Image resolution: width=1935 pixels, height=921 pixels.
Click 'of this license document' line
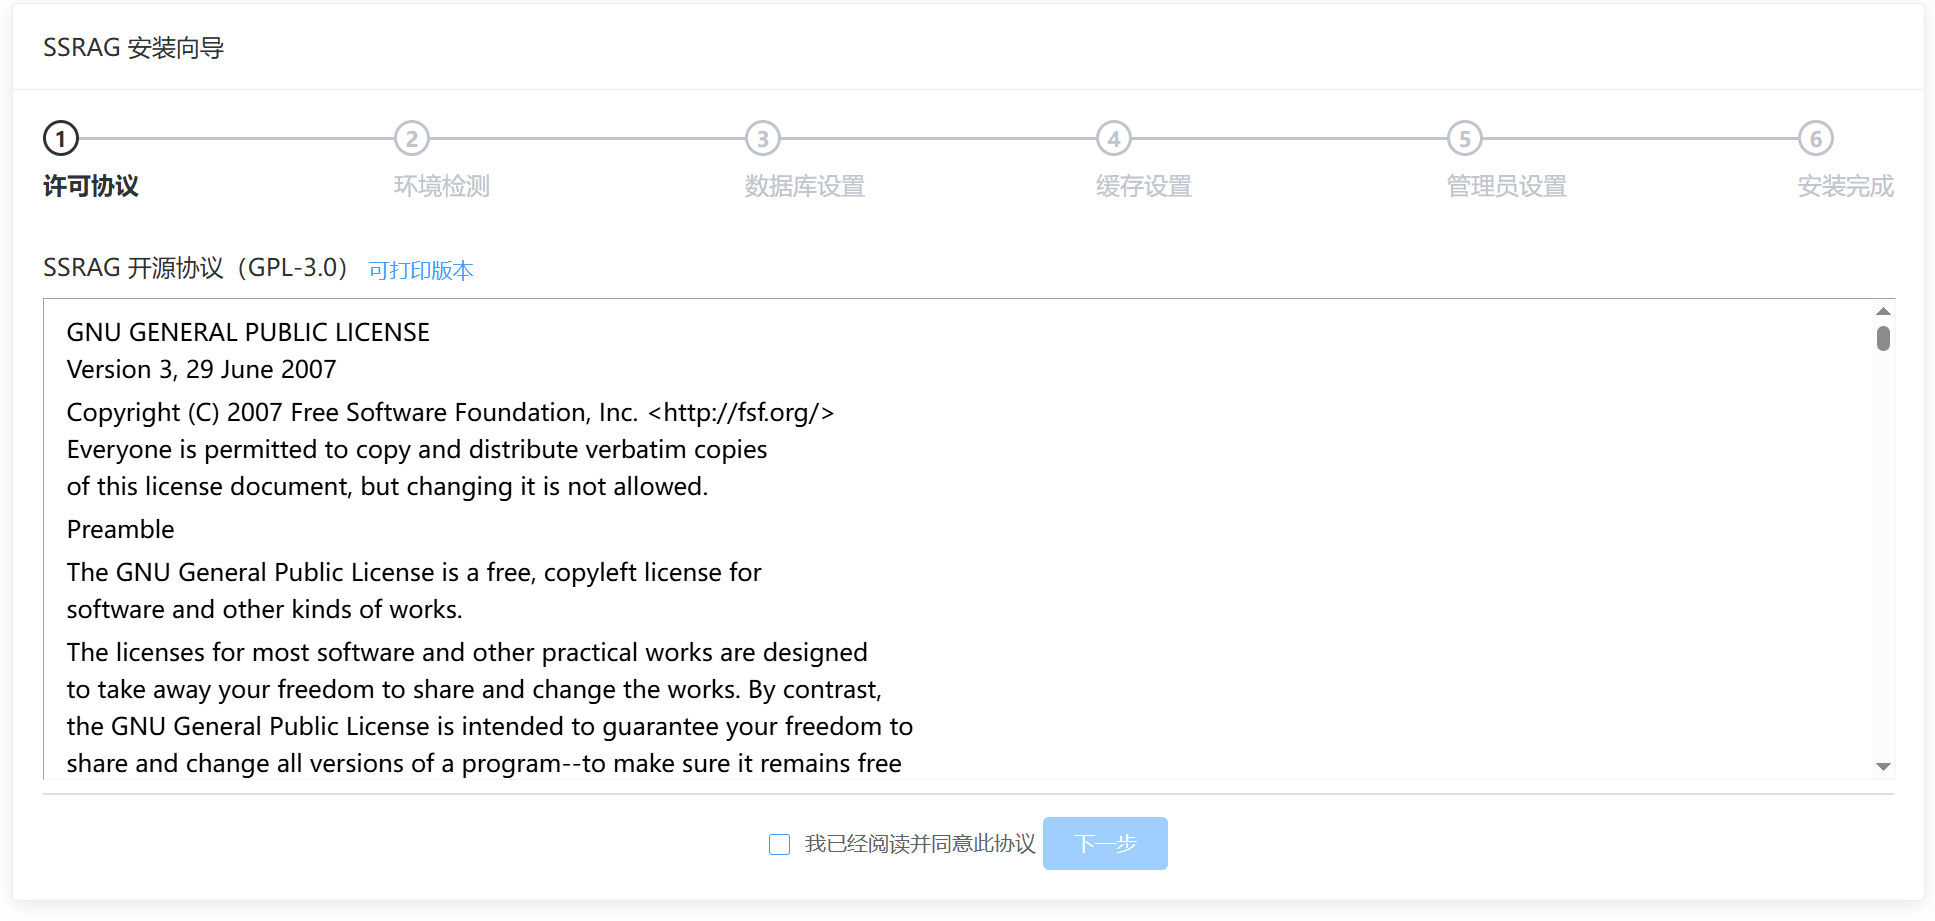387,486
